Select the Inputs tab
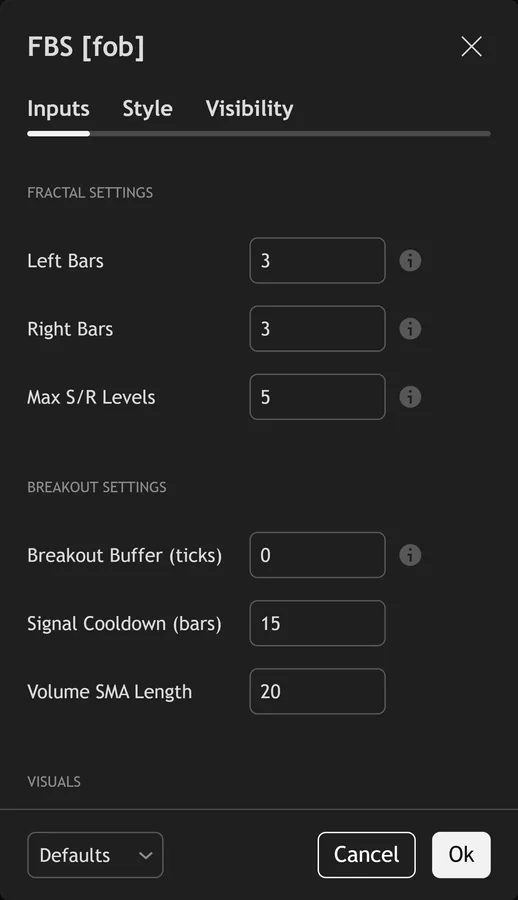 (59, 108)
